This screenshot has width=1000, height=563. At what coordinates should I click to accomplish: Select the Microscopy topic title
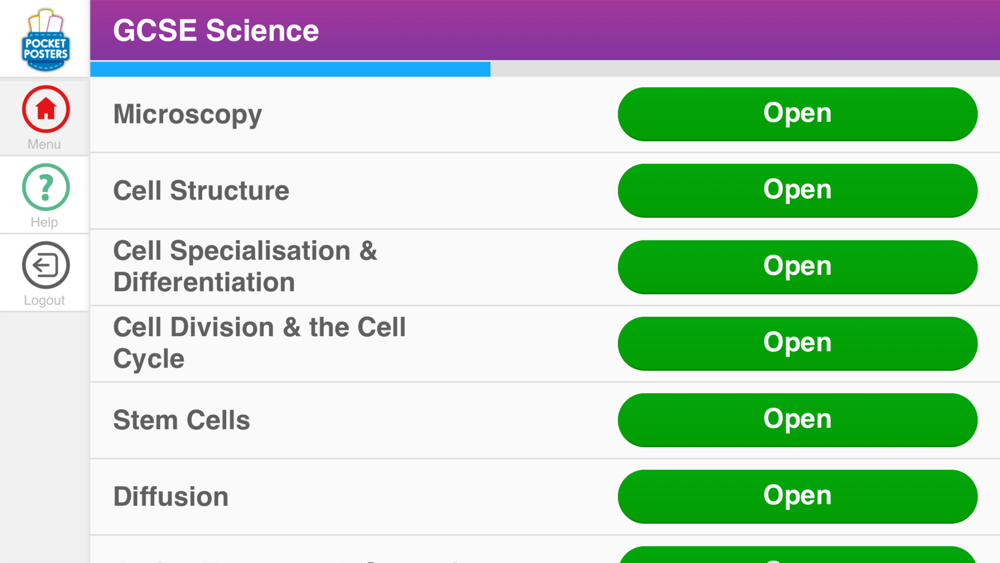[x=187, y=114]
